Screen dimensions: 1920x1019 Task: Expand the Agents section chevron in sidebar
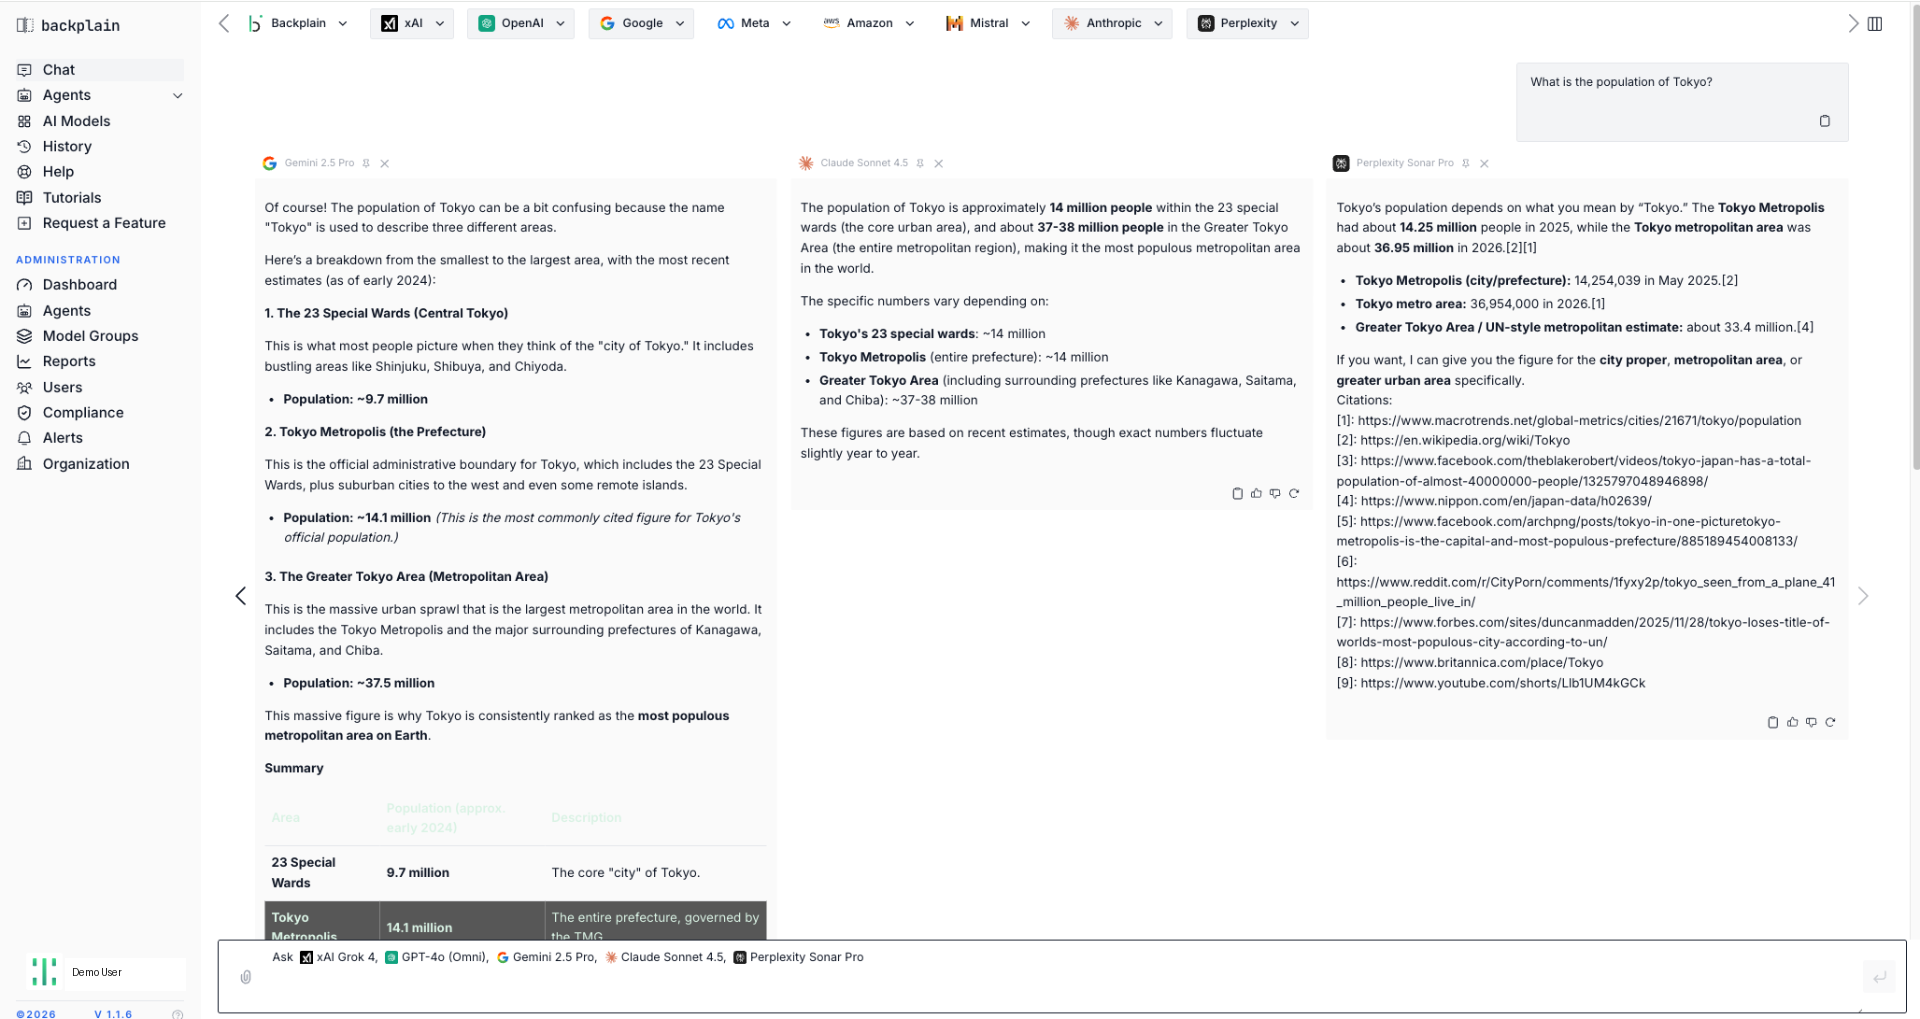(x=178, y=96)
